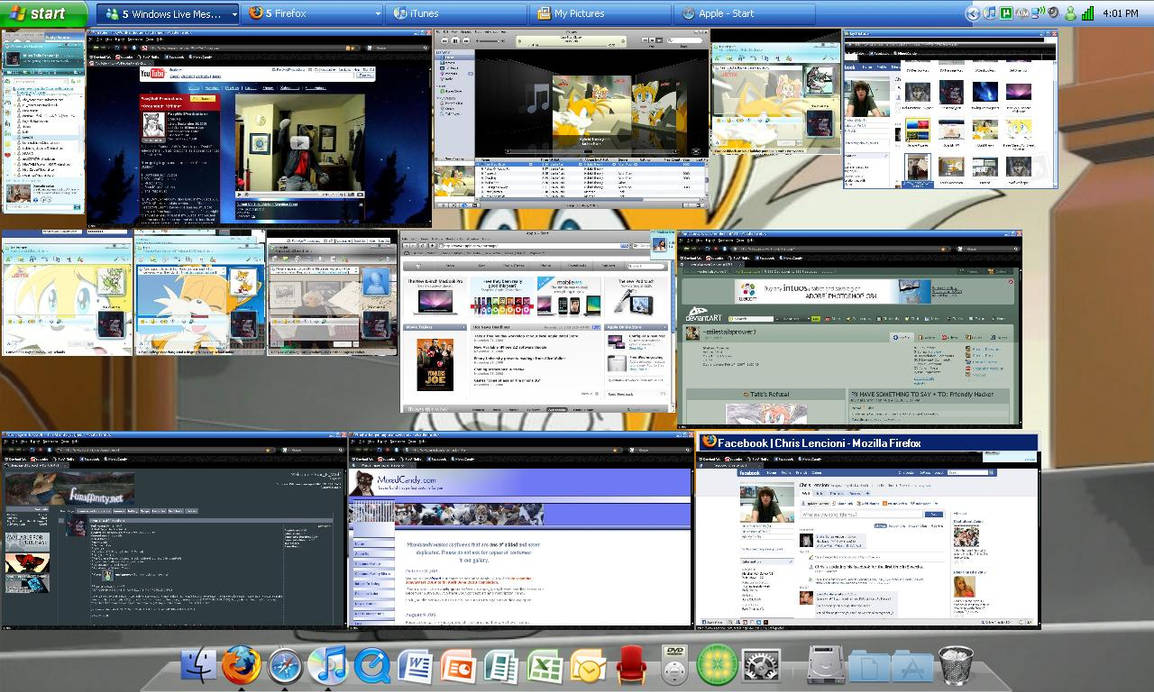Open PowerPoint from the dock
Screen dimensions: 1154x692
pos(458,665)
